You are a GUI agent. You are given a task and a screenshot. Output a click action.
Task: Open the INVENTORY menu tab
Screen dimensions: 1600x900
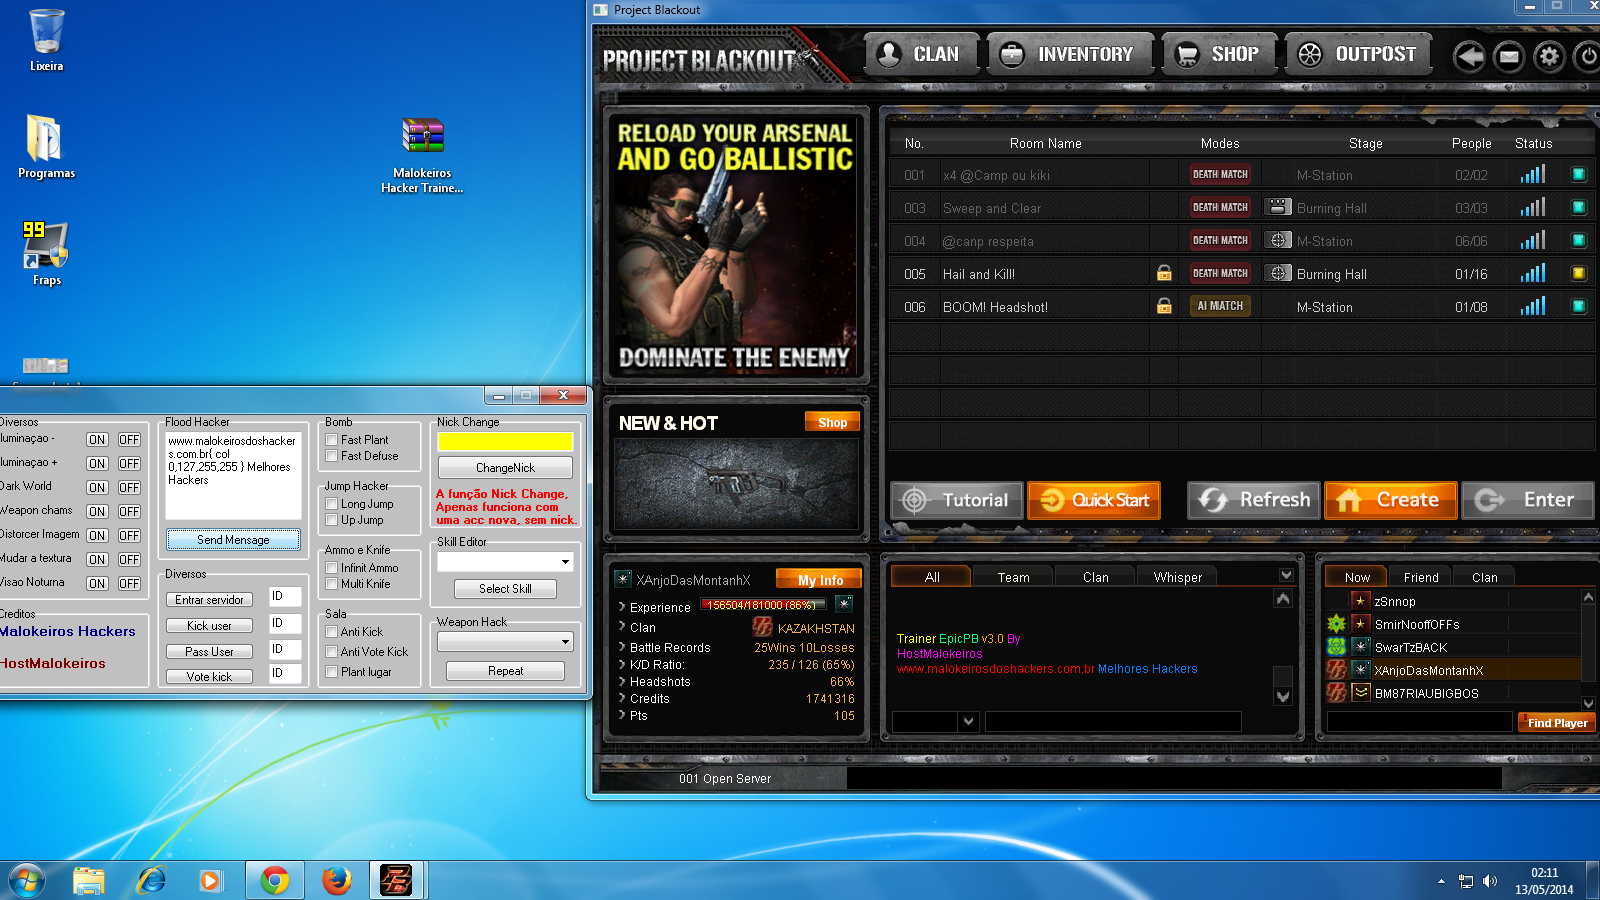point(1070,54)
